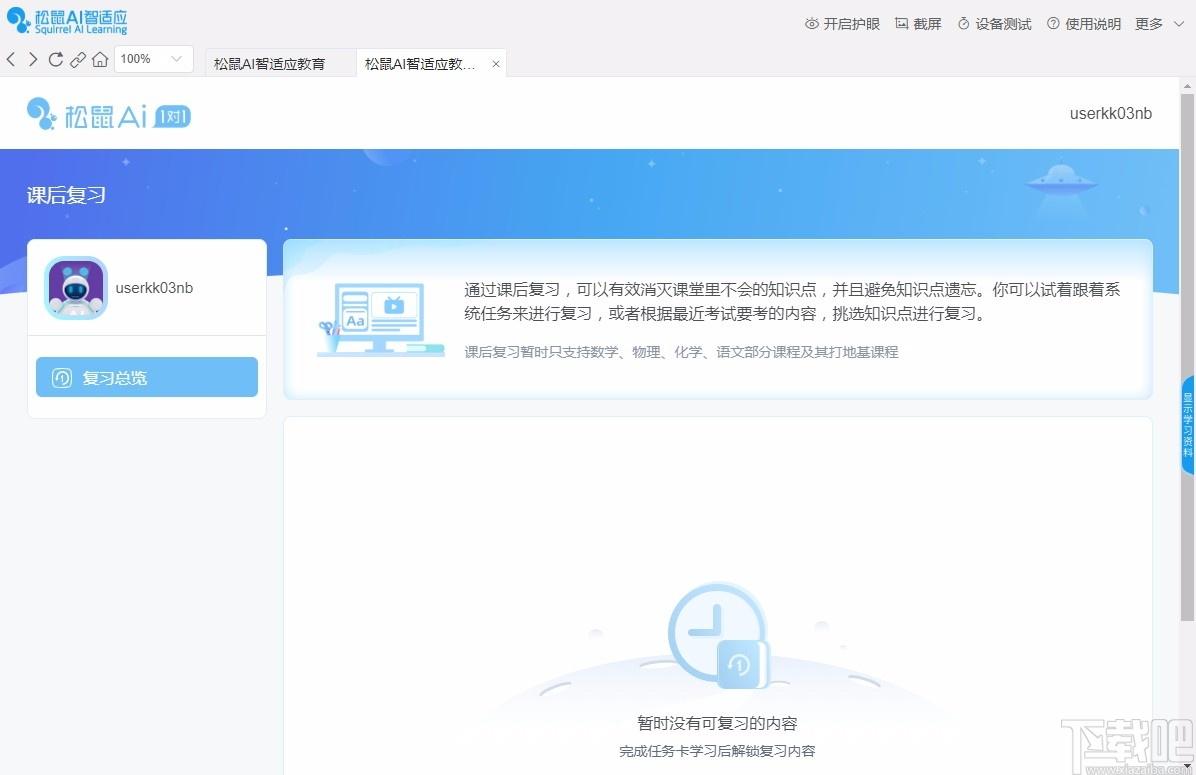Click the scrollbar down arrow
Viewport: 1196px width, 775px height.
[1187, 765]
